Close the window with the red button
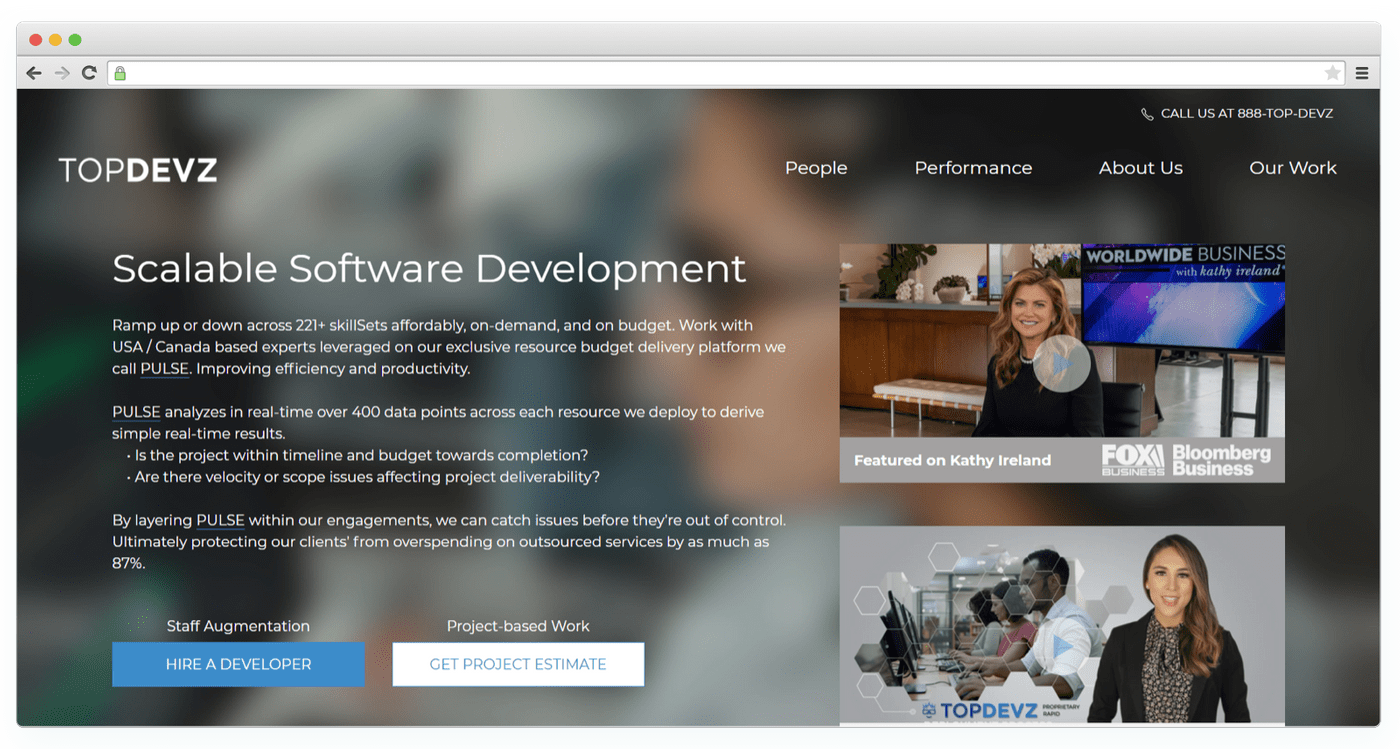The height and width of the screenshot is (749, 1400). 36,40
